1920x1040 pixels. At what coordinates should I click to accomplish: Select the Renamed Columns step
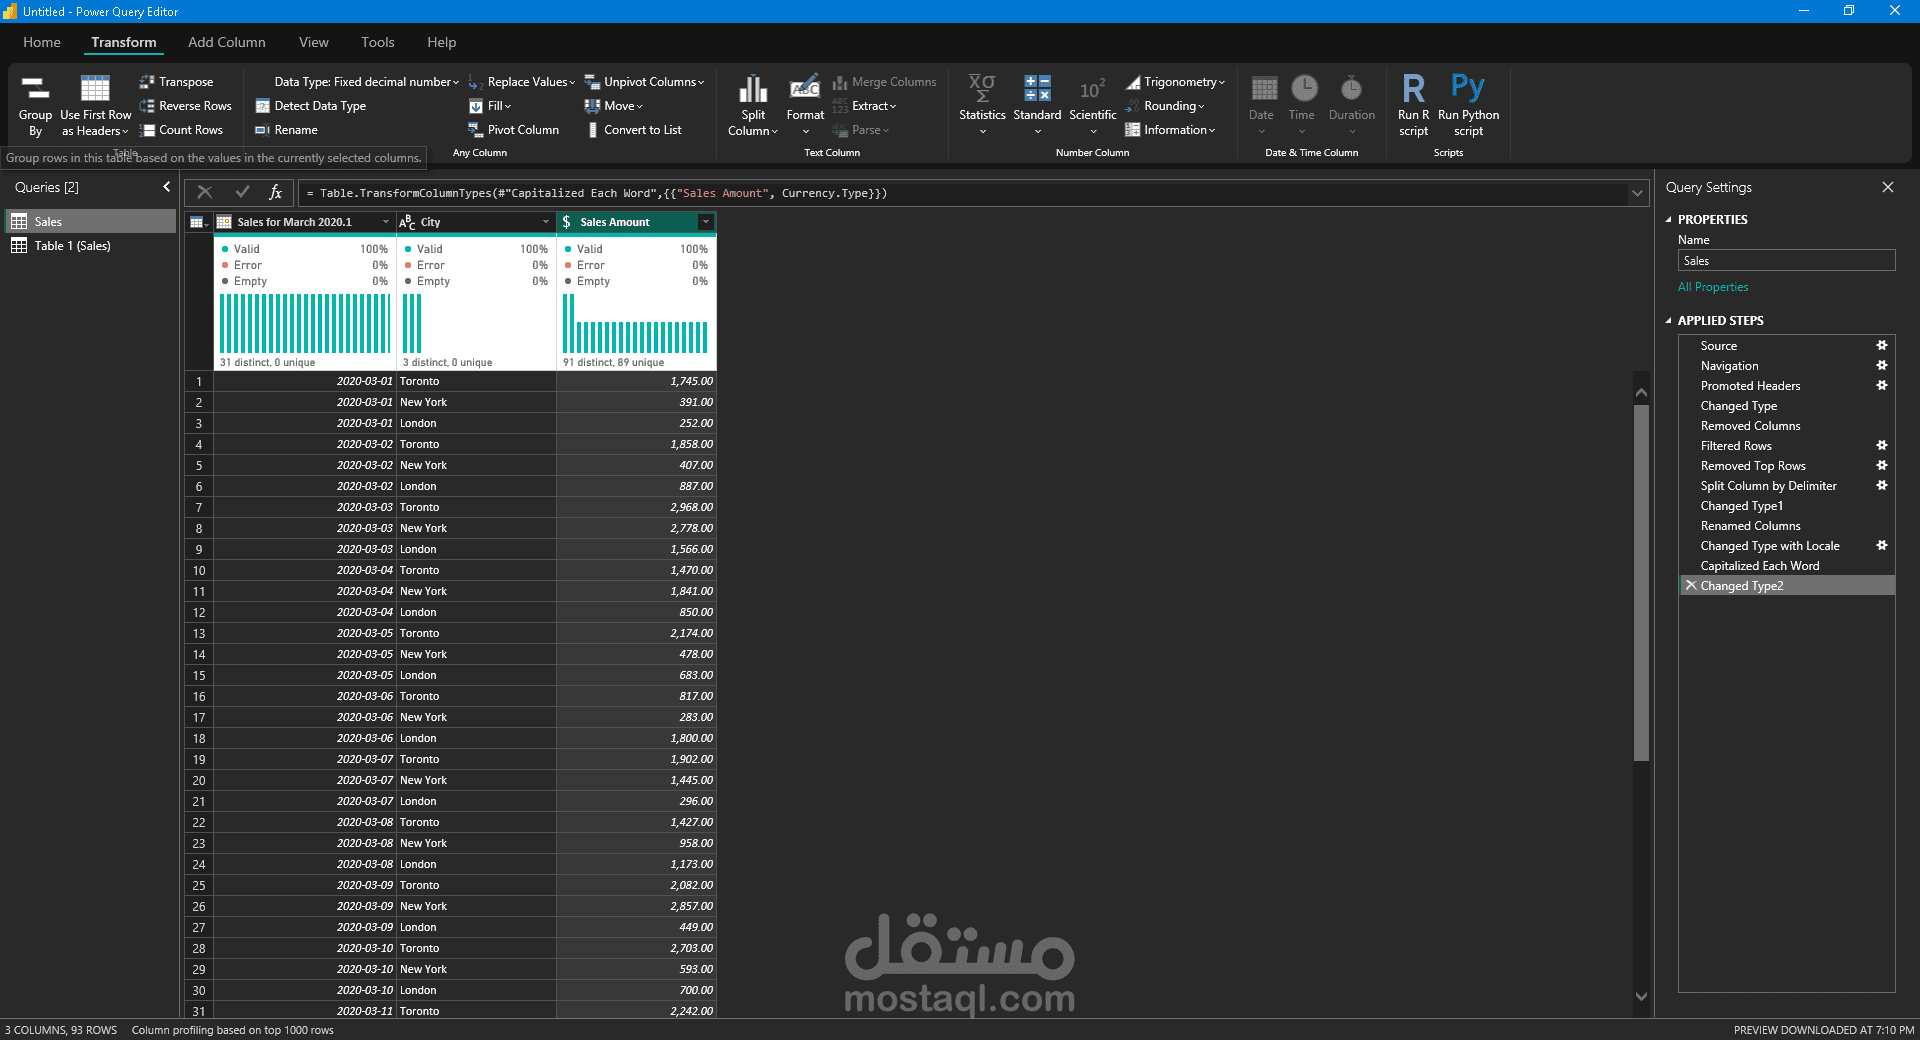(x=1785, y=525)
